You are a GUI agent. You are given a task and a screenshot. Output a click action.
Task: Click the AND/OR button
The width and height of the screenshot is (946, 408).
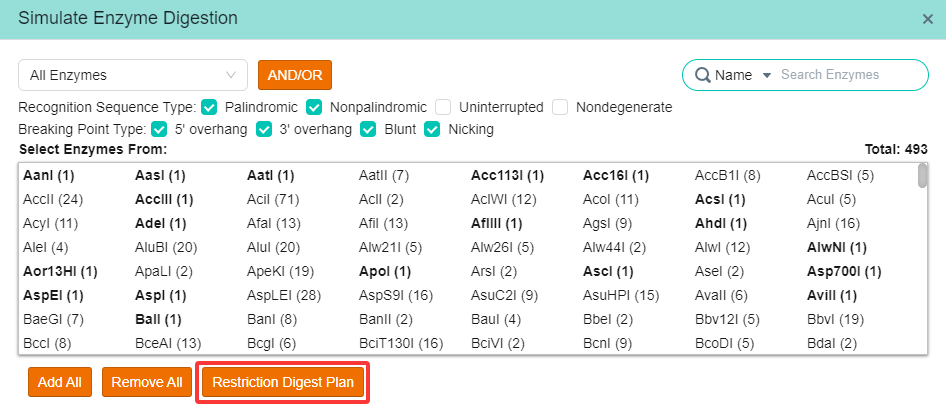[x=295, y=75]
